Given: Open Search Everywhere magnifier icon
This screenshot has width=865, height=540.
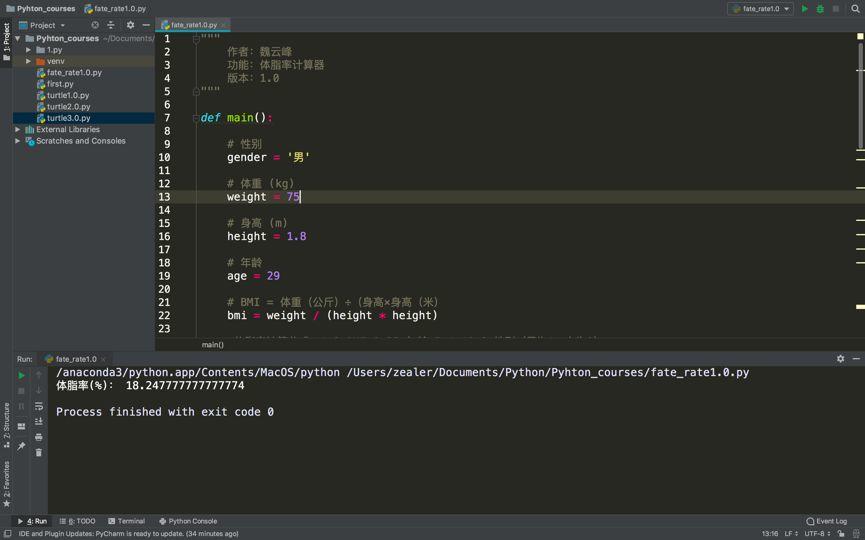Looking at the screenshot, I should [x=856, y=9].
